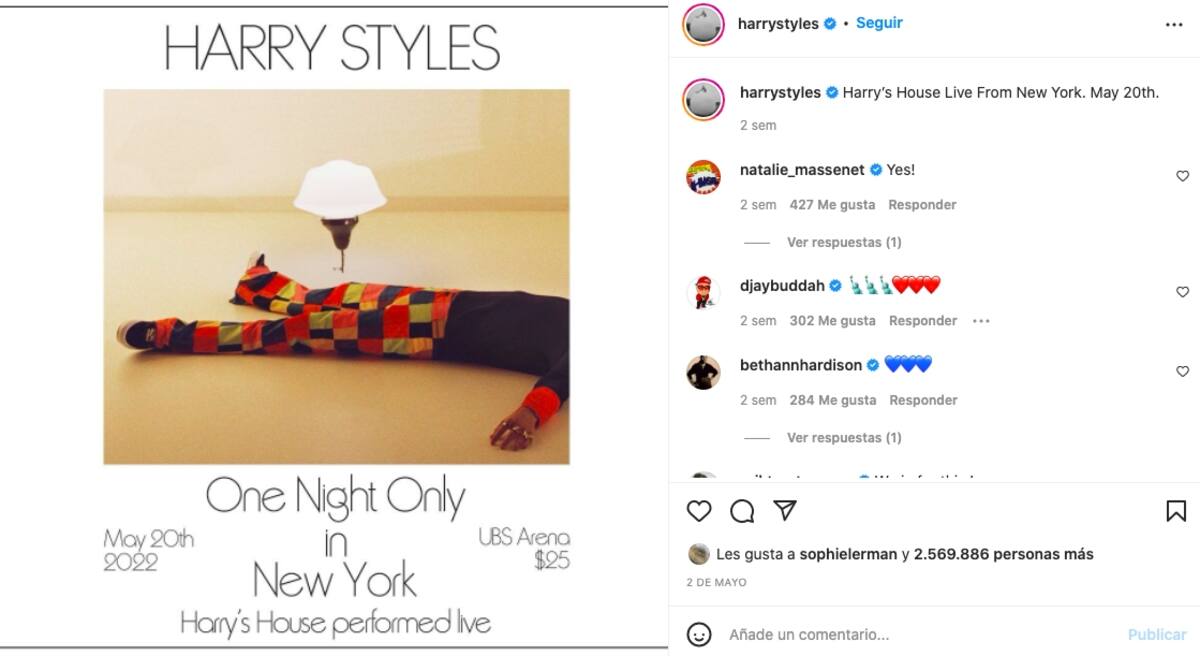The width and height of the screenshot is (1200, 656).
Task: Like the post with the heart icon
Action: coord(699,511)
